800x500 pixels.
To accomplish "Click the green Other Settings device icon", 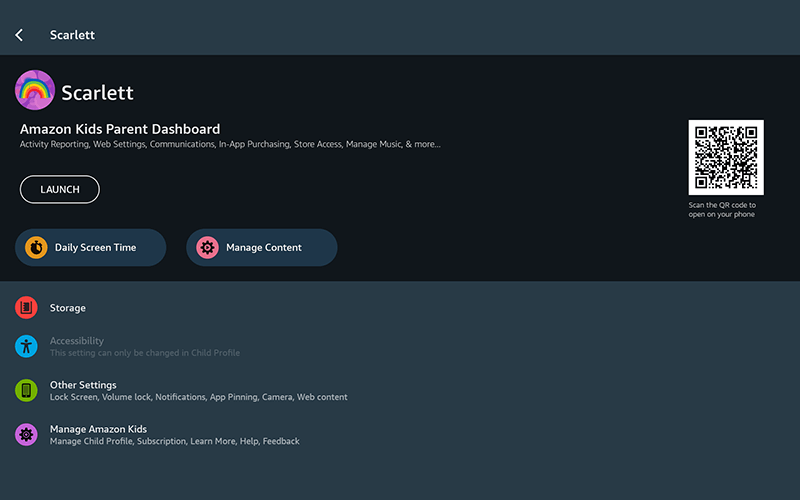I will point(27,390).
